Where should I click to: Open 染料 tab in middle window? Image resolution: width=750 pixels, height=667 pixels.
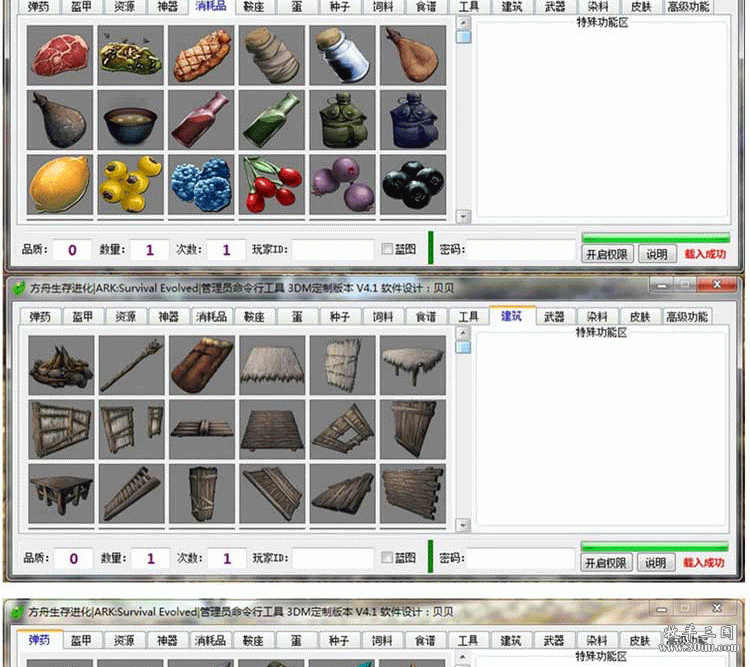click(596, 317)
